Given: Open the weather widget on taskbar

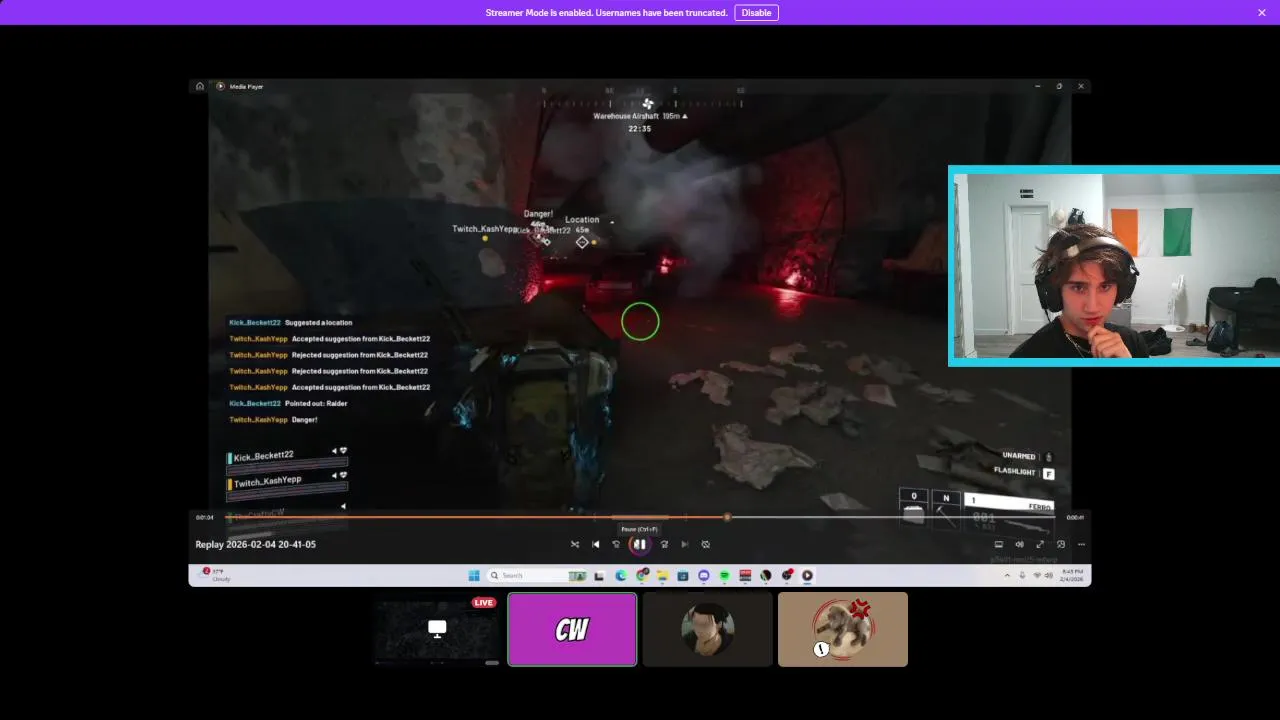Looking at the screenshot, I should pyautogui.click(x=216, y=575).
